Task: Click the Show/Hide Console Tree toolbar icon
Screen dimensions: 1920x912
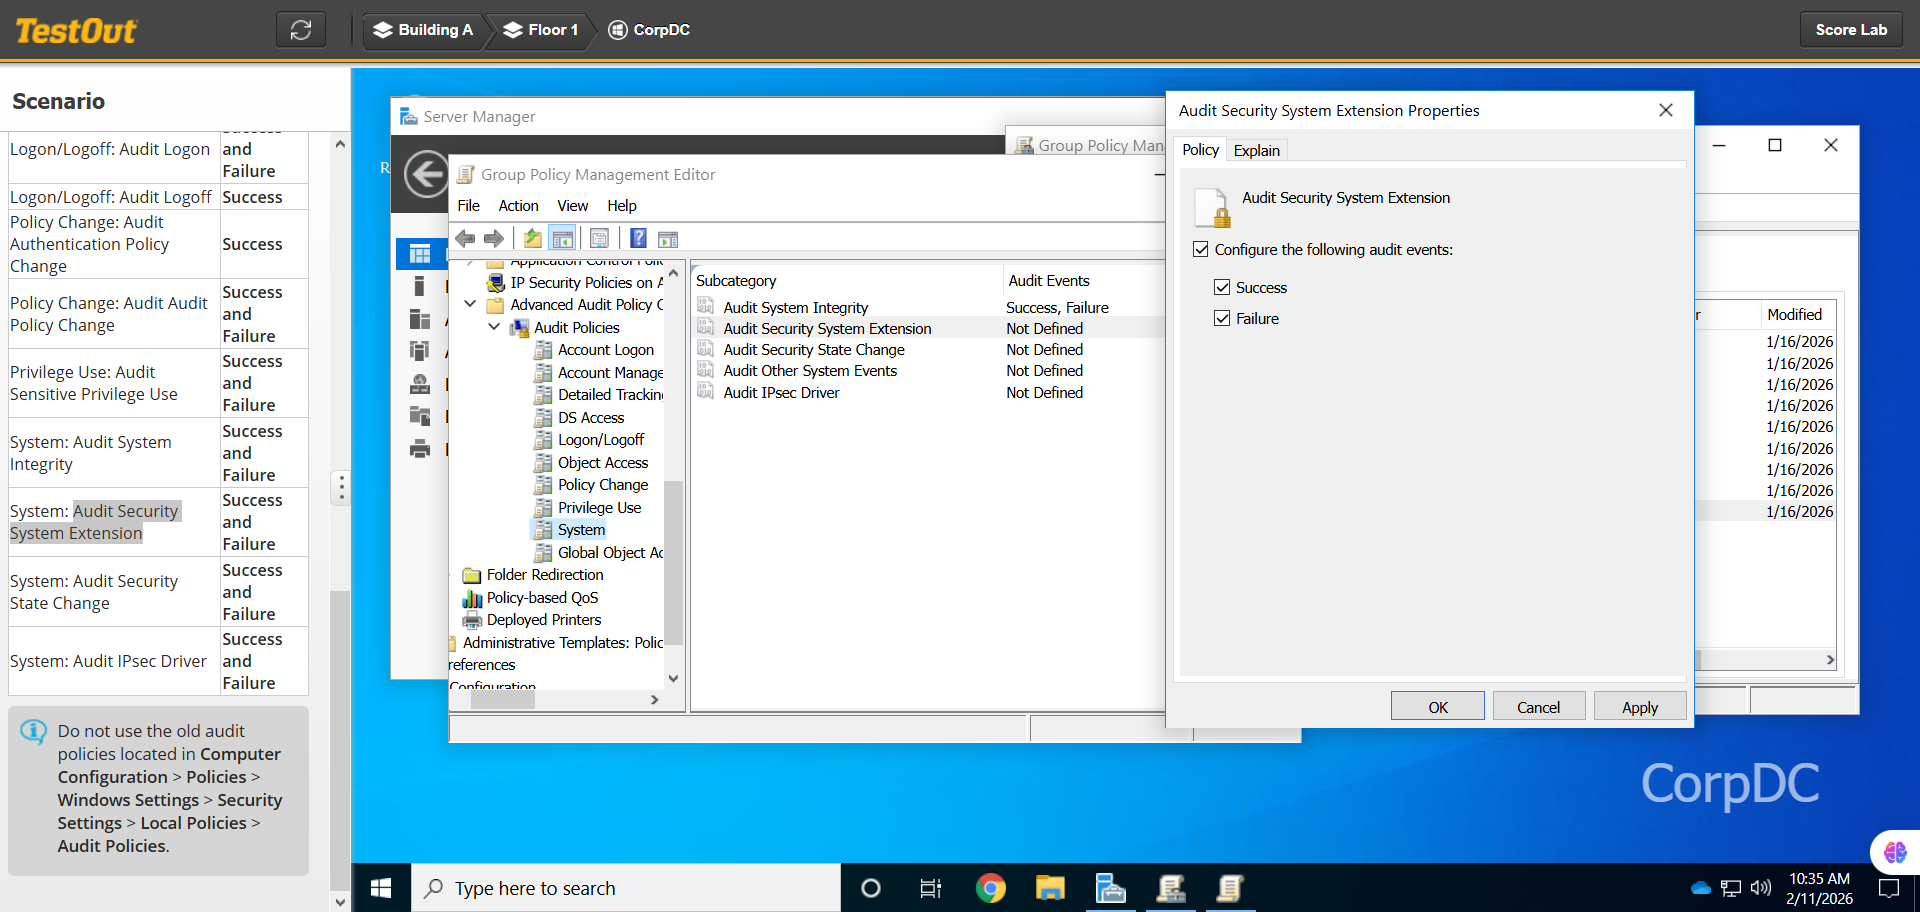Action: tap(563, 238)
